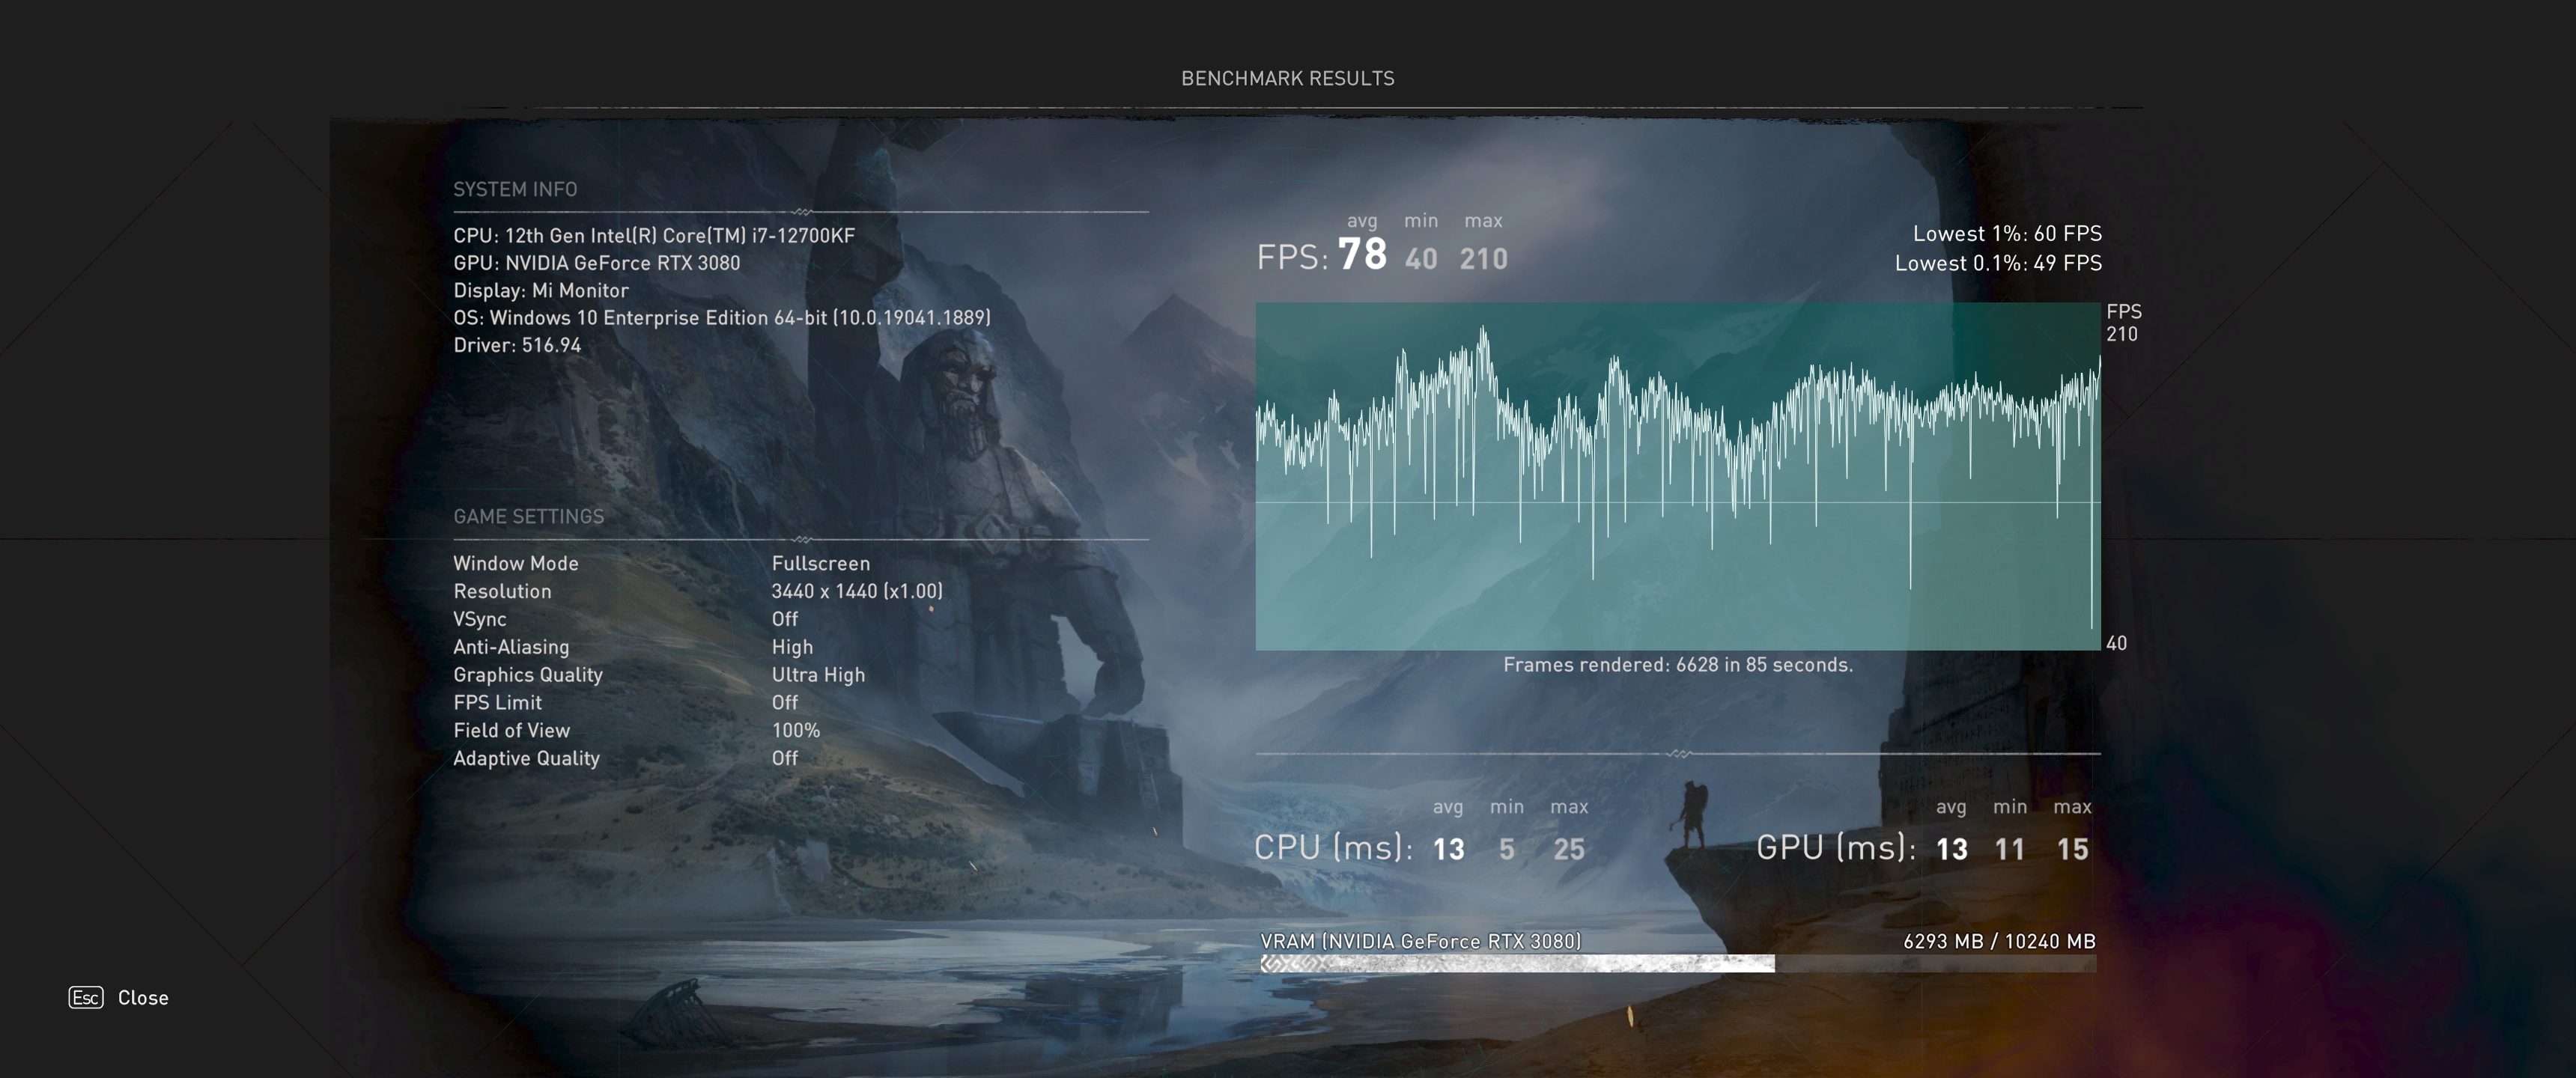Click the maximum FPS value 210
Image resolution: width=2576 pixels, height=1078 pixels.
point(1484,259)
